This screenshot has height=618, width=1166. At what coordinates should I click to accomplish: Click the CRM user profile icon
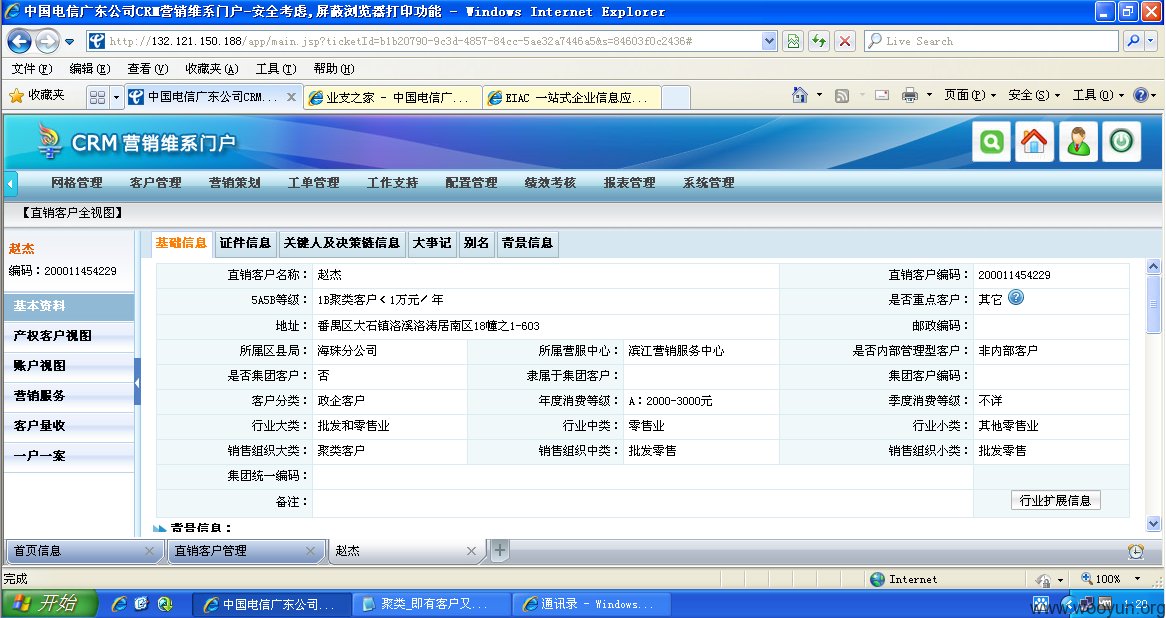pyautogui.click(x=1078, y=141)
